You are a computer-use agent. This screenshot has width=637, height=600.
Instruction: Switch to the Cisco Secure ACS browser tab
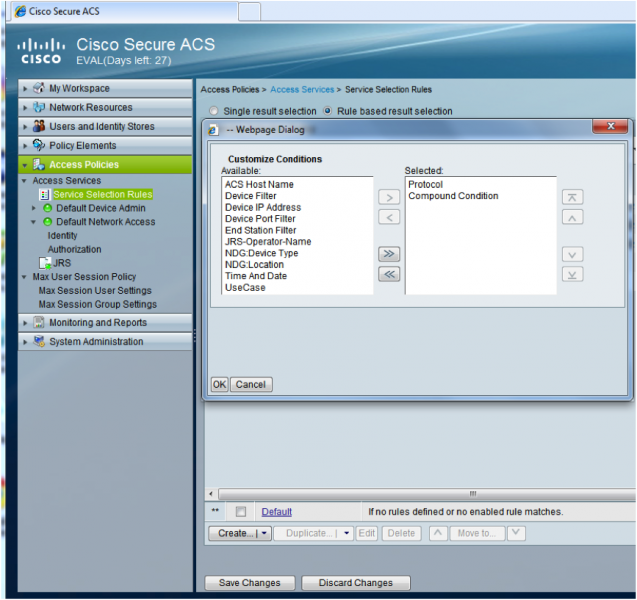tap(124, 11)
